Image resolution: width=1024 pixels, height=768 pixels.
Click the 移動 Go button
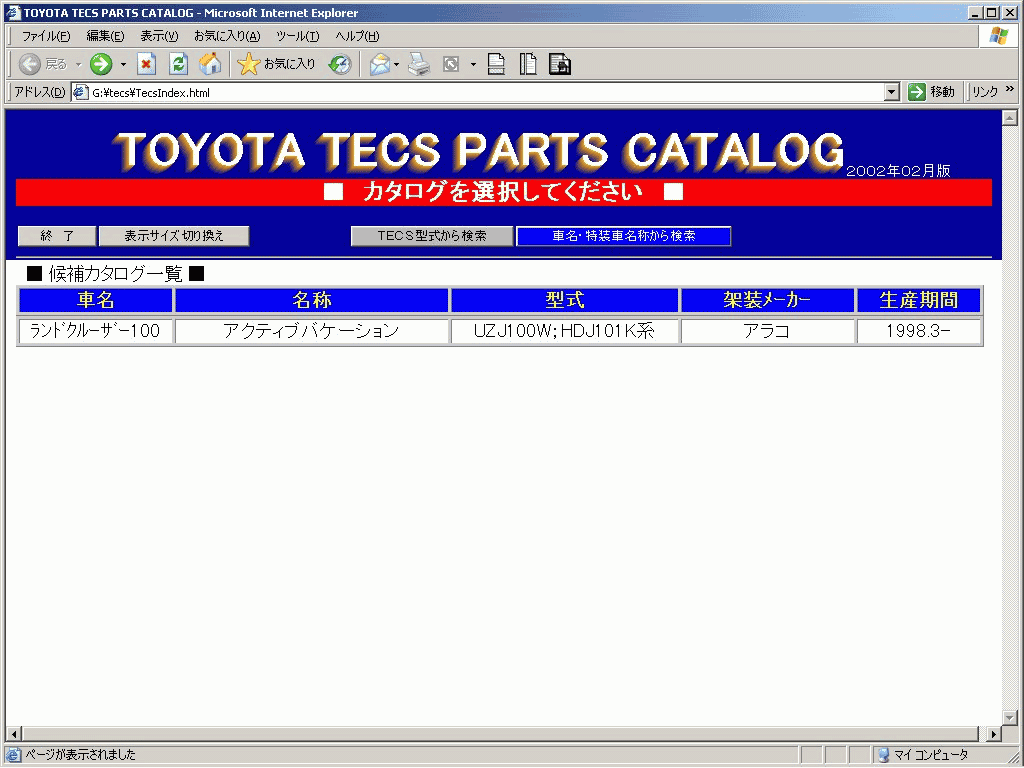tap(931, 92)
